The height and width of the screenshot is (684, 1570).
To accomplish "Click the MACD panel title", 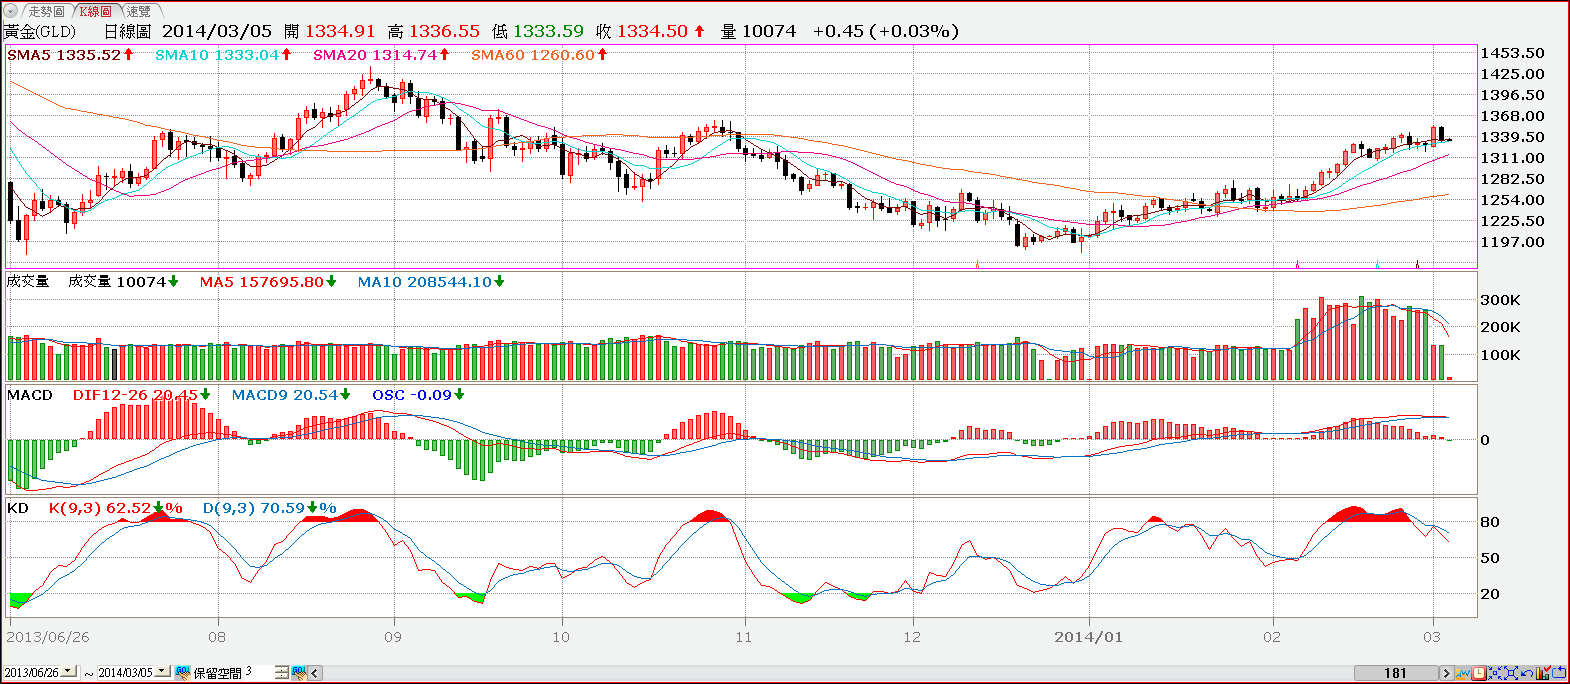I will 30,395.
